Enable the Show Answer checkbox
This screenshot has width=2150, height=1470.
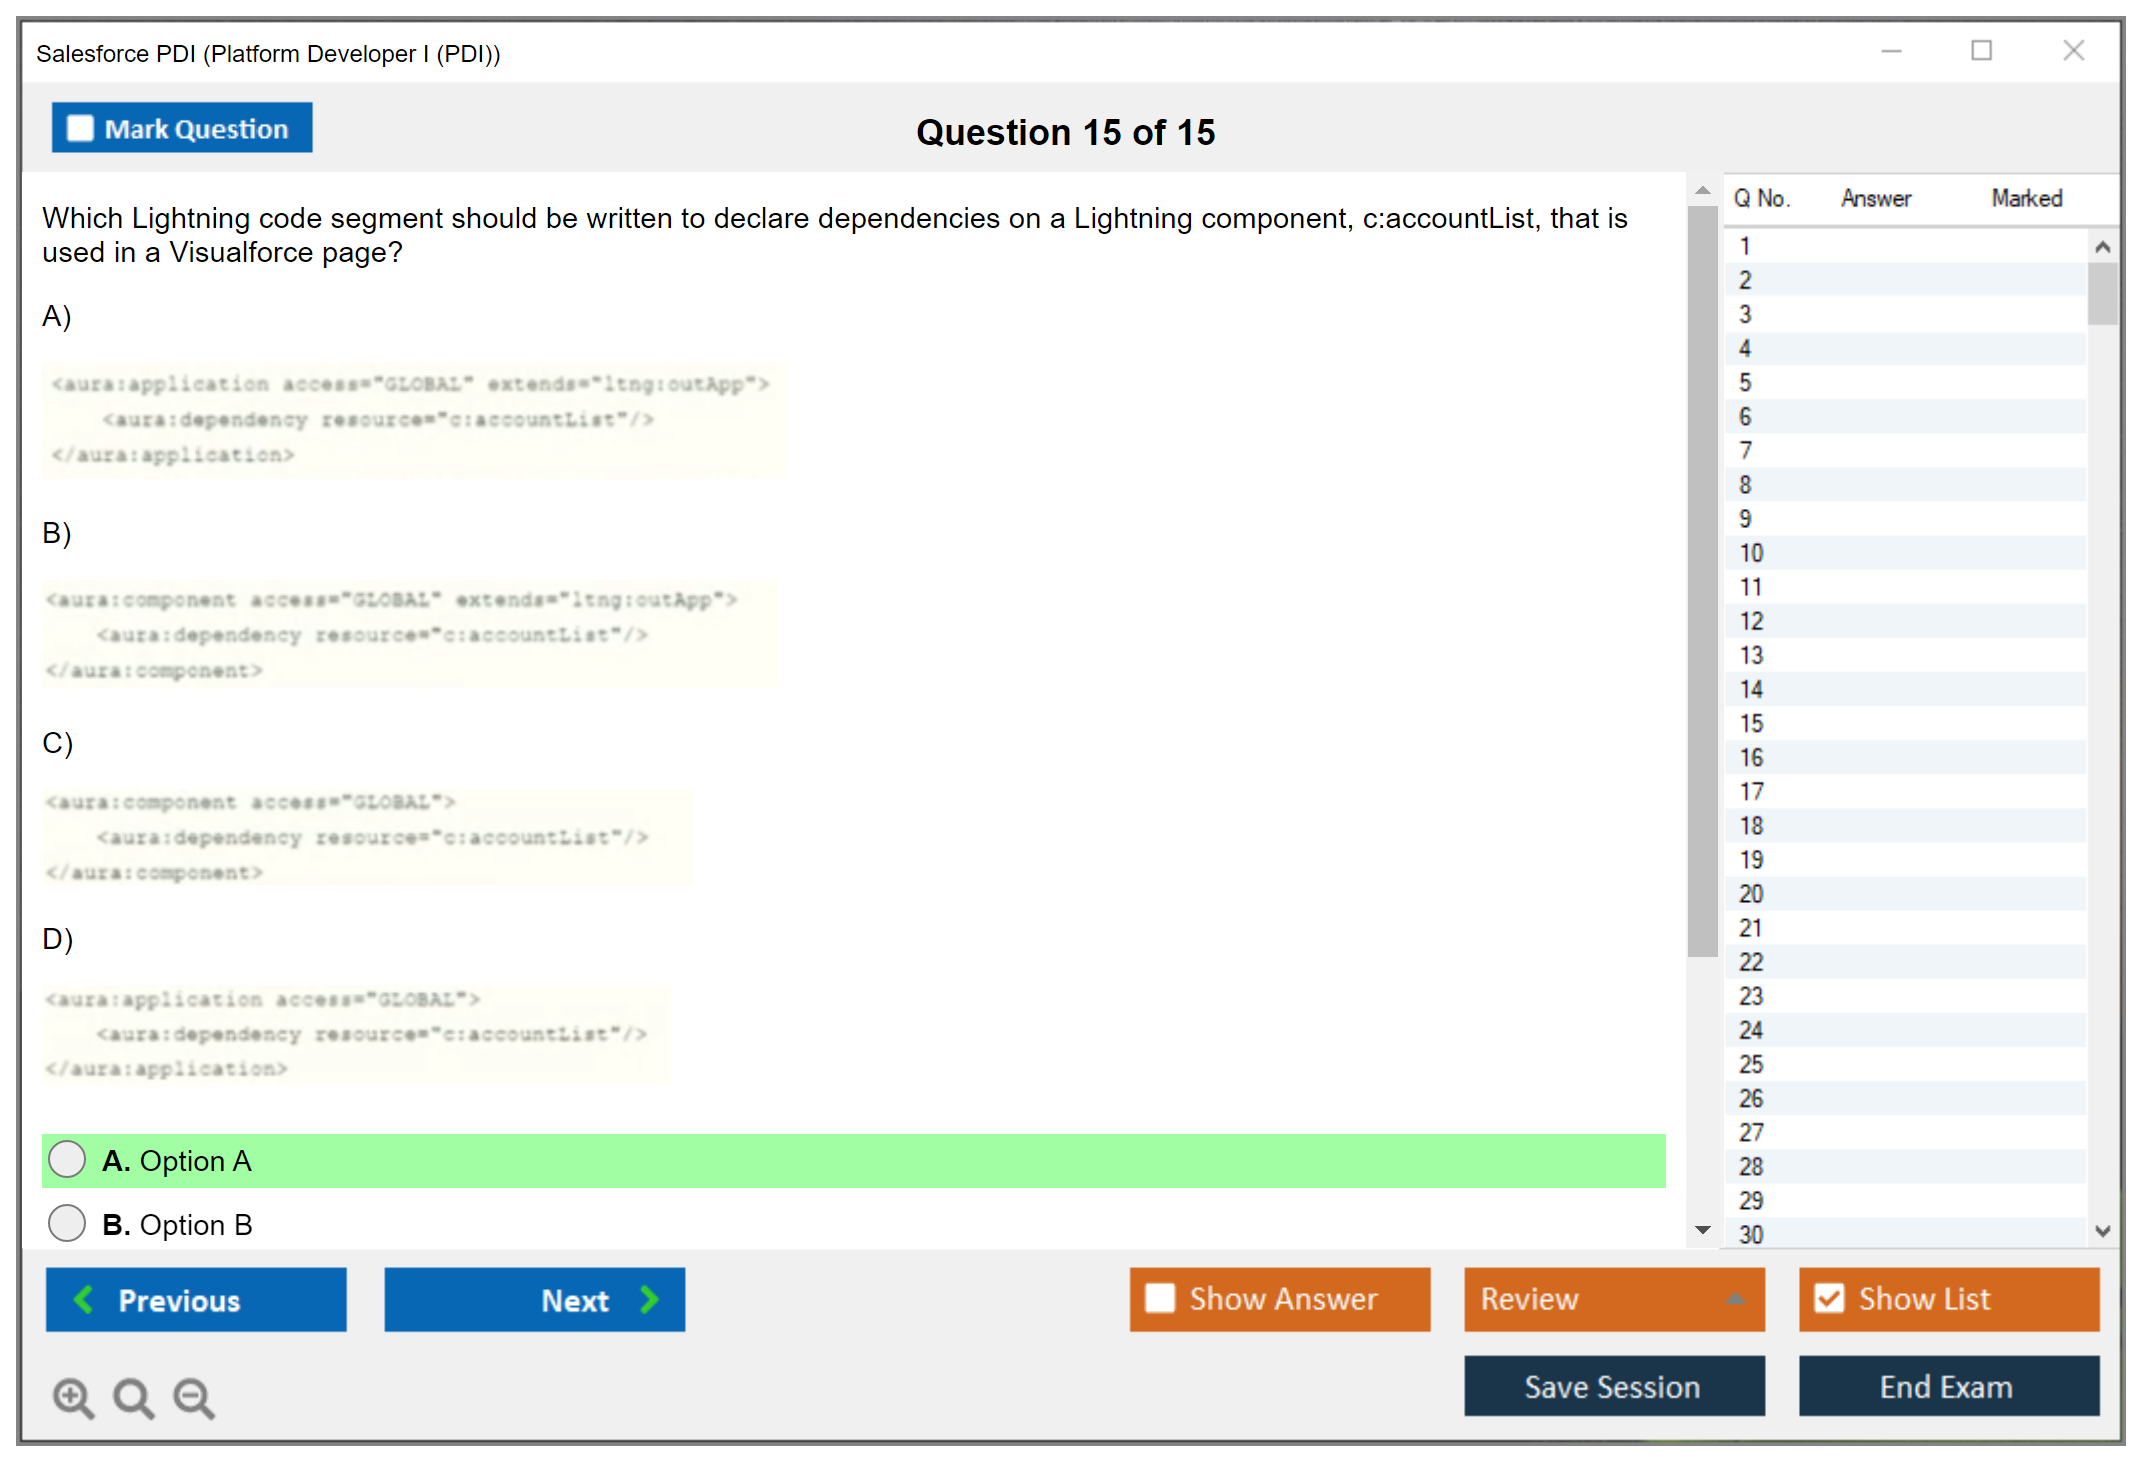pyautogui.click(x=1160, y=1298)
